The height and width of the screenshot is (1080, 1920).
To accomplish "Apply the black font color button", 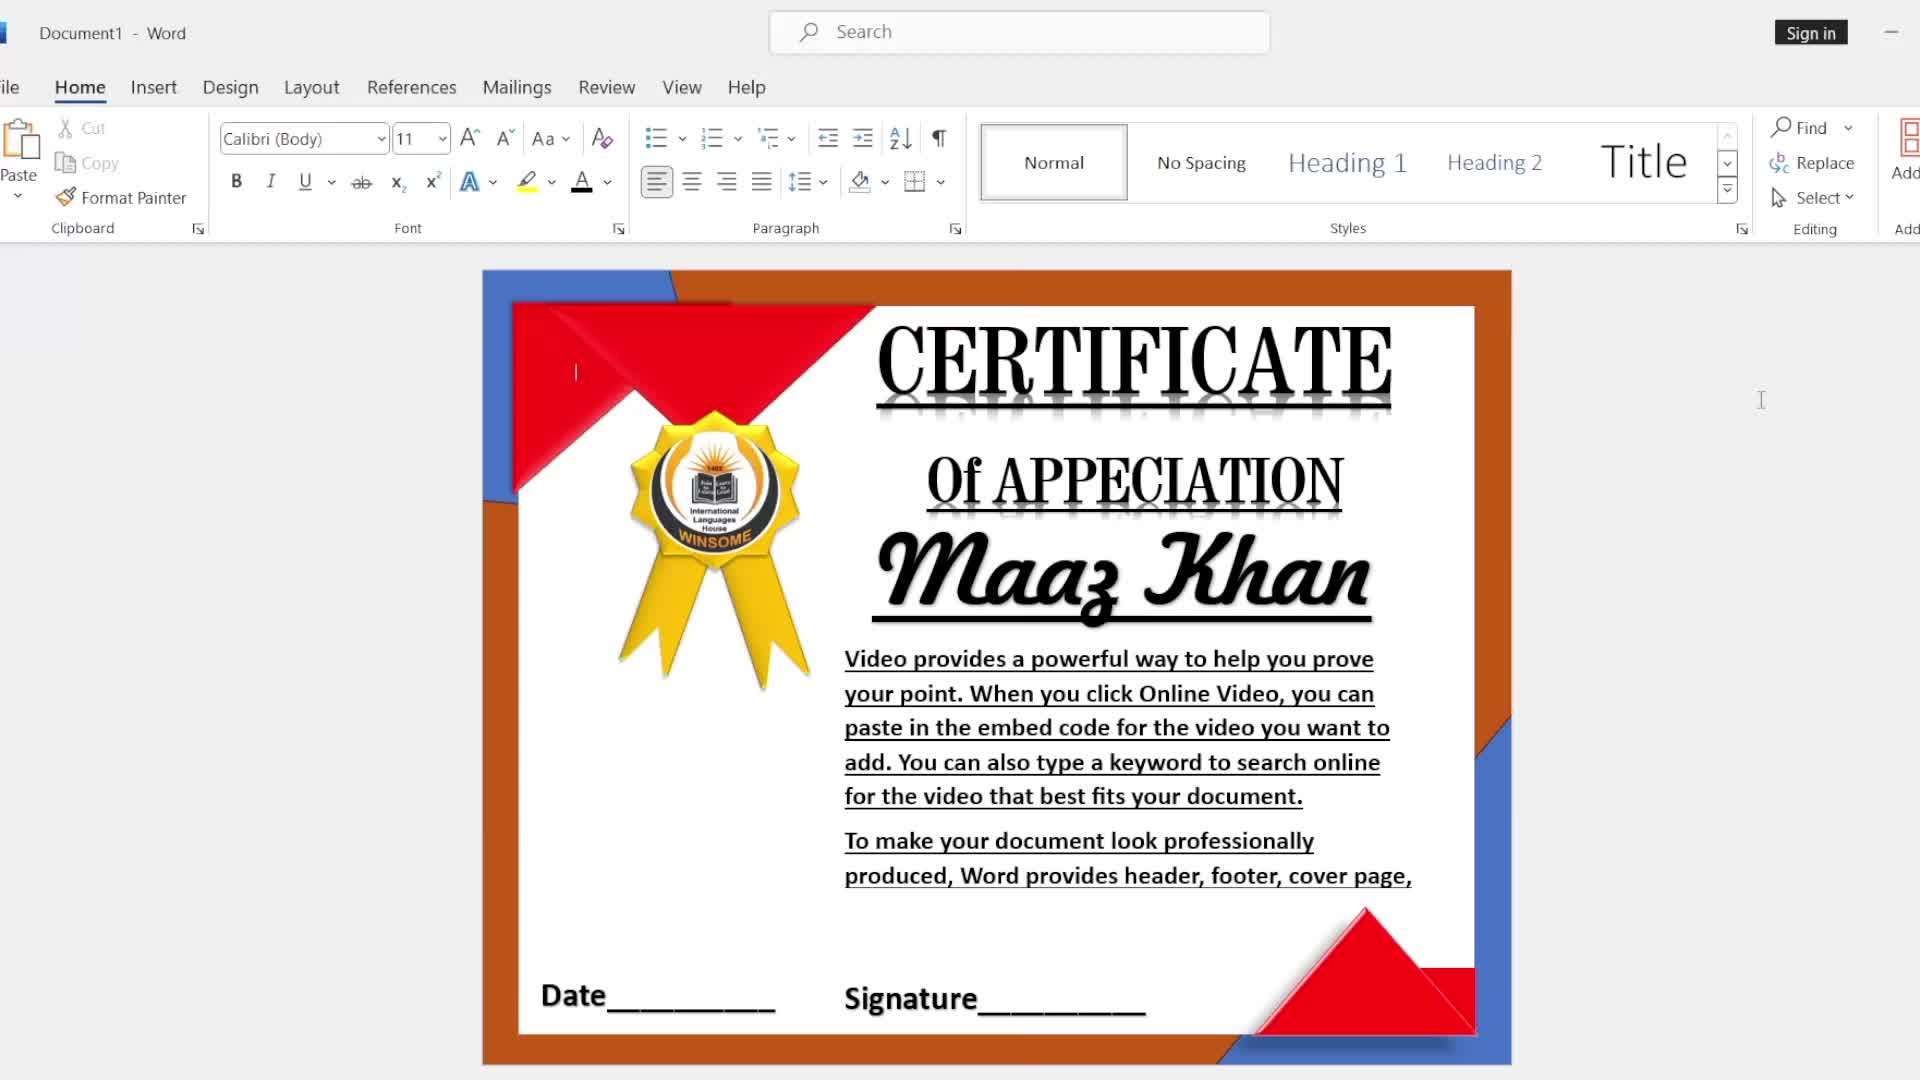I will (x=581, y=182).
